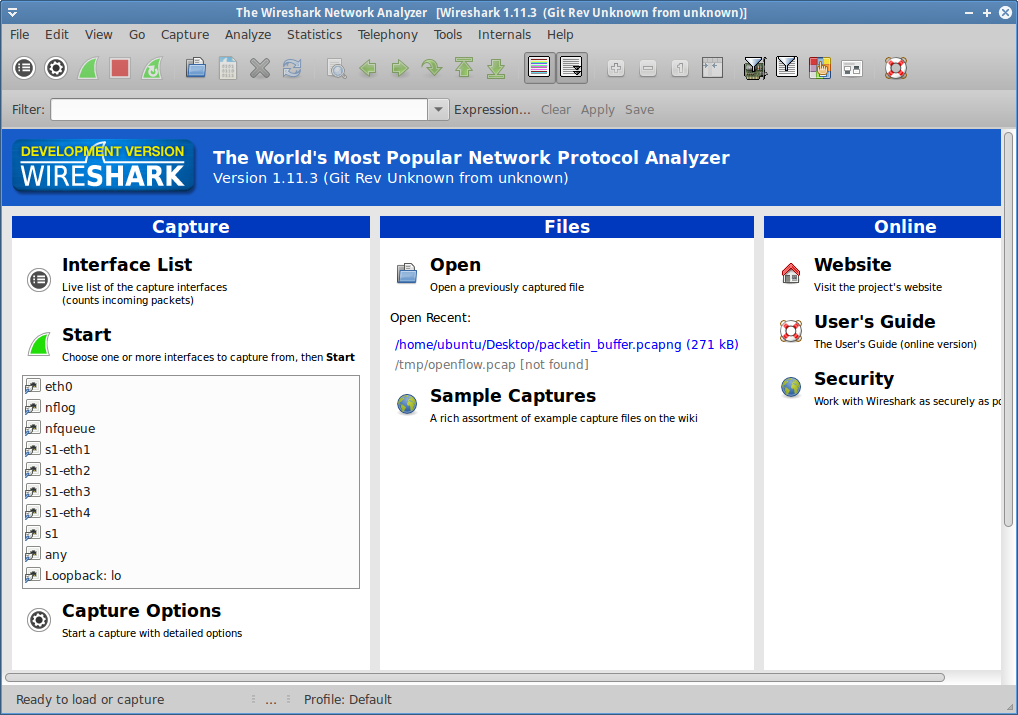Open capture options from the toolbar gear icon
The image size is (1018, 715).
point(56,68)
